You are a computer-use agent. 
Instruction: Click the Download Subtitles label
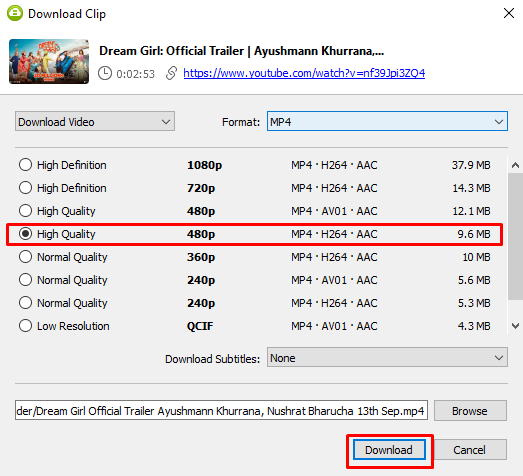pyautogui.click(x=212, y=359)
